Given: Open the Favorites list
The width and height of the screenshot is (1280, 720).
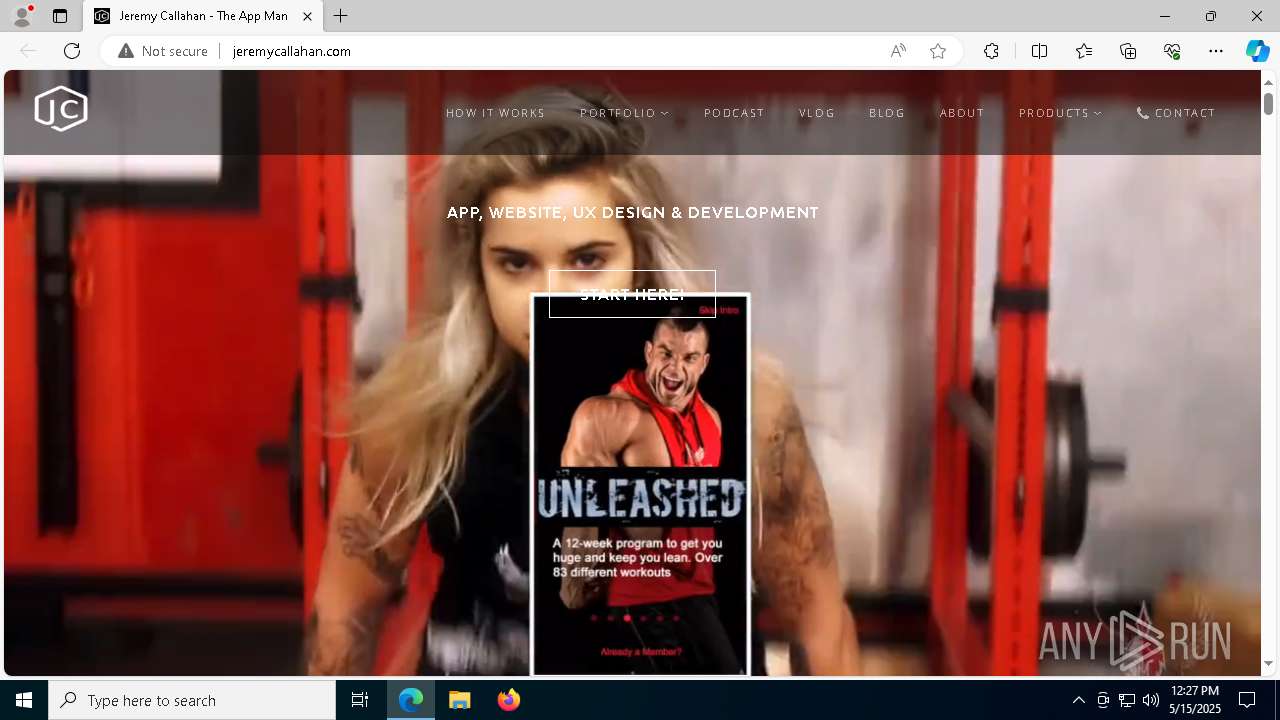Looking at the screenshot, I should coord(1084,51).
